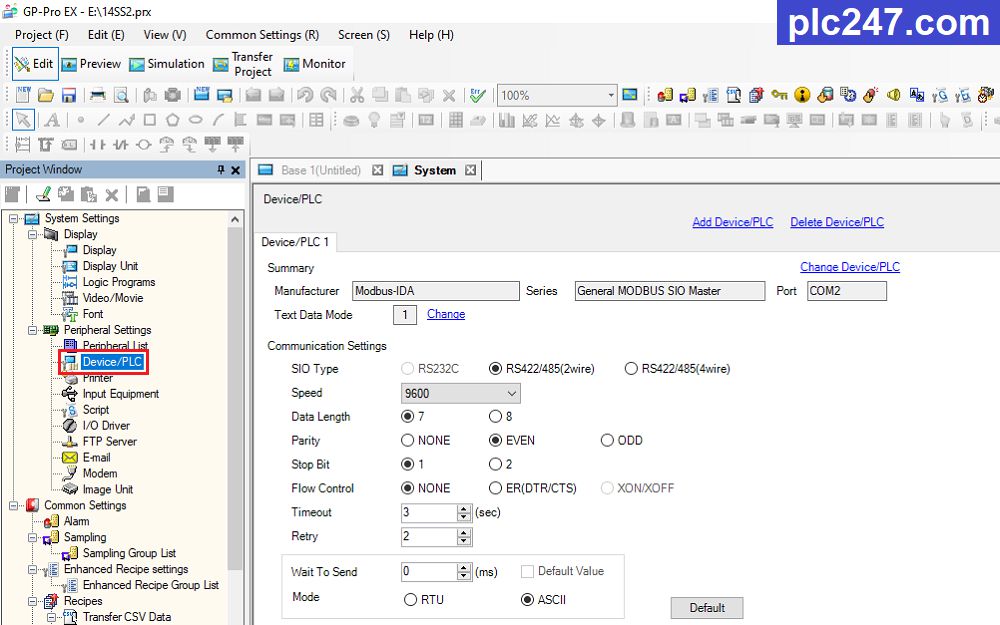Cut selection with the scissors icon
The width and height of the screenshot is (1000, 625).
click(x=357, y=95)
